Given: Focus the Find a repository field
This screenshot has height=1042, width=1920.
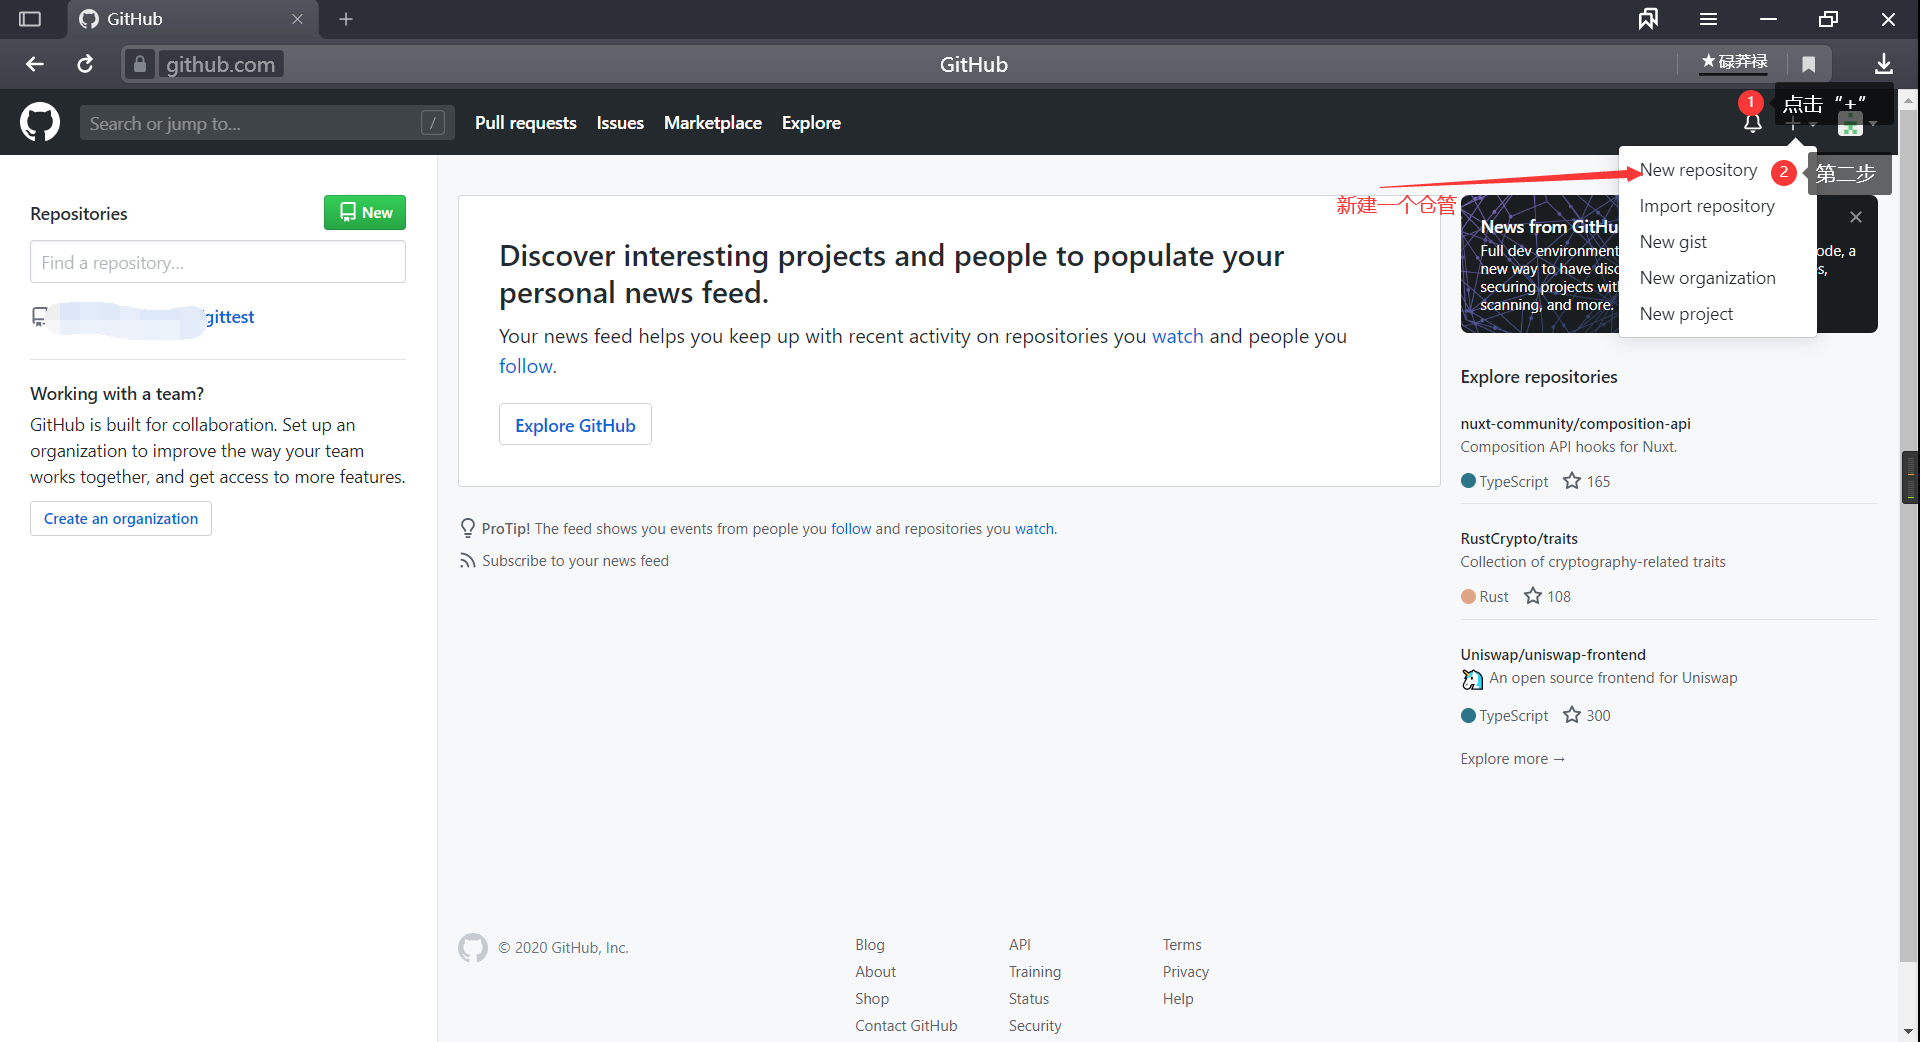Looking at the screenshot, I should click(218, 262).
